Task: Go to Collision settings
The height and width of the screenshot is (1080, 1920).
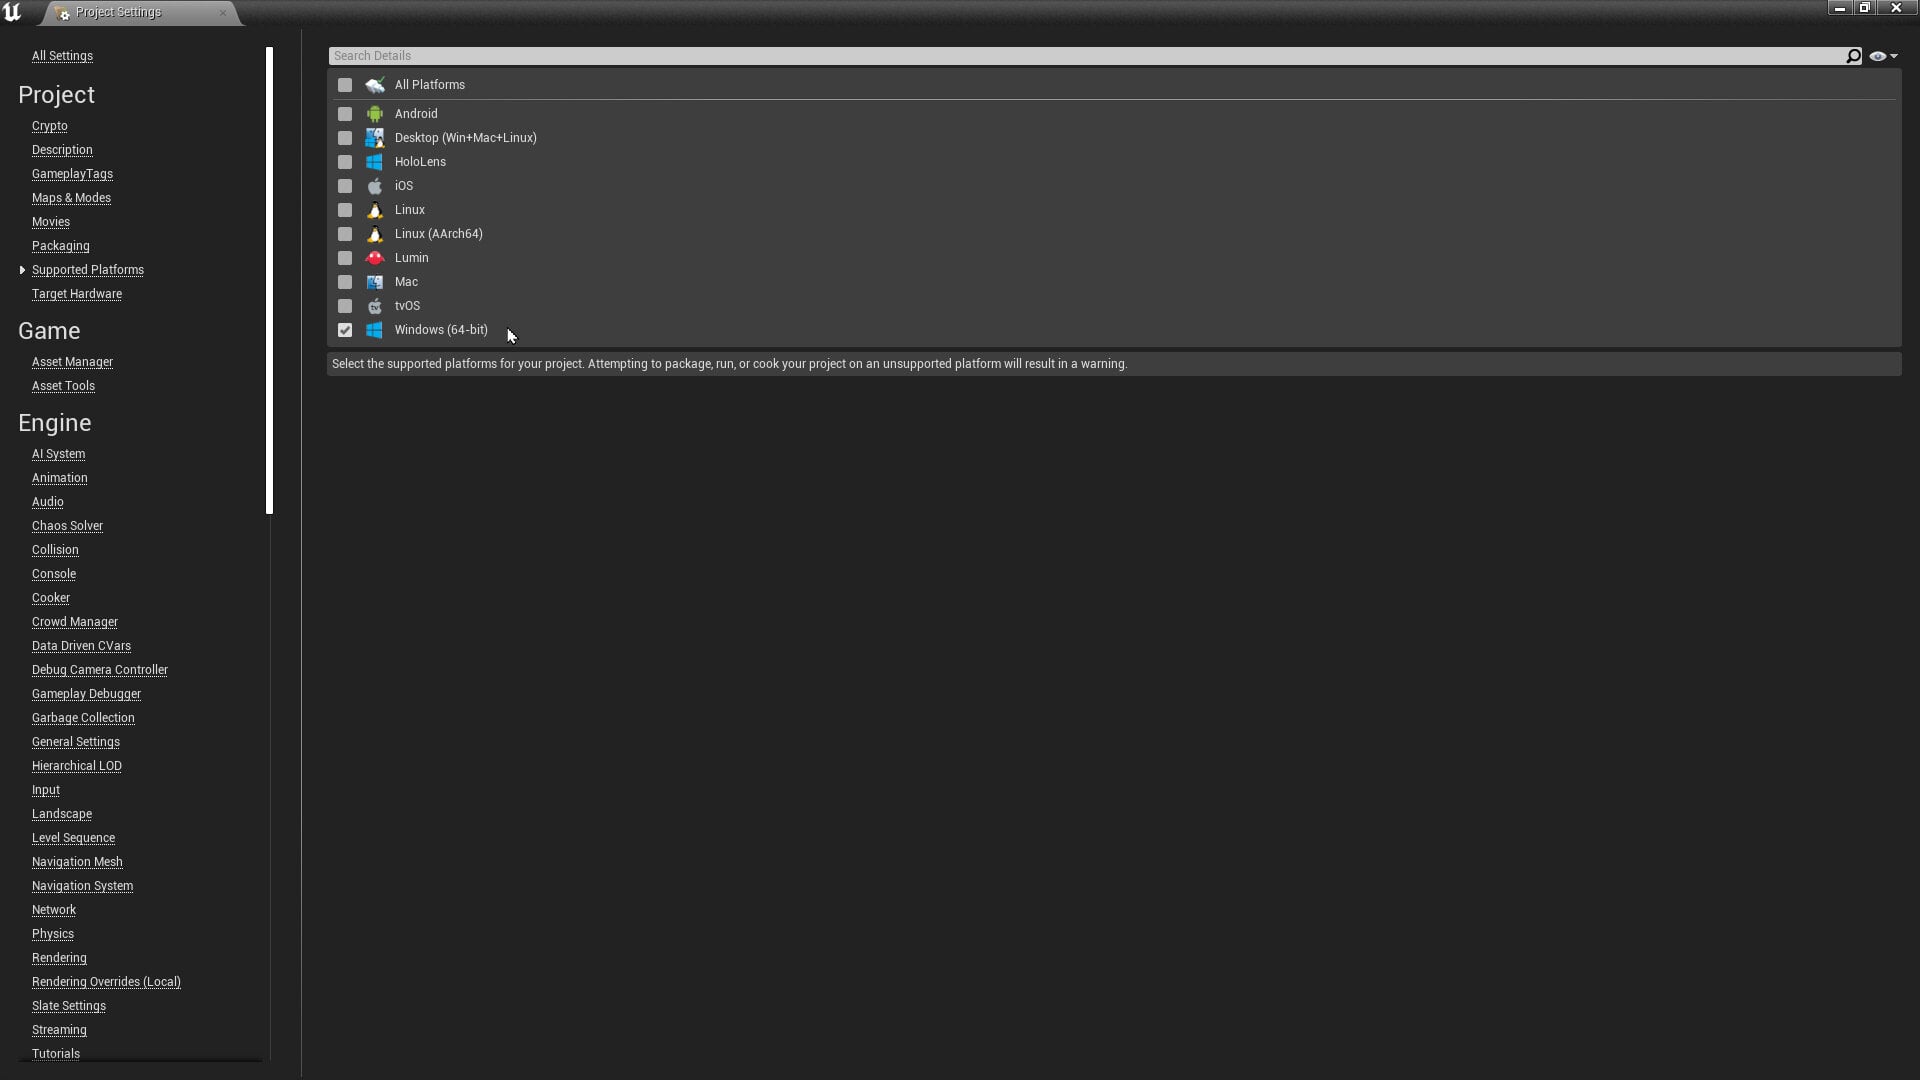Action: point(55,550)
